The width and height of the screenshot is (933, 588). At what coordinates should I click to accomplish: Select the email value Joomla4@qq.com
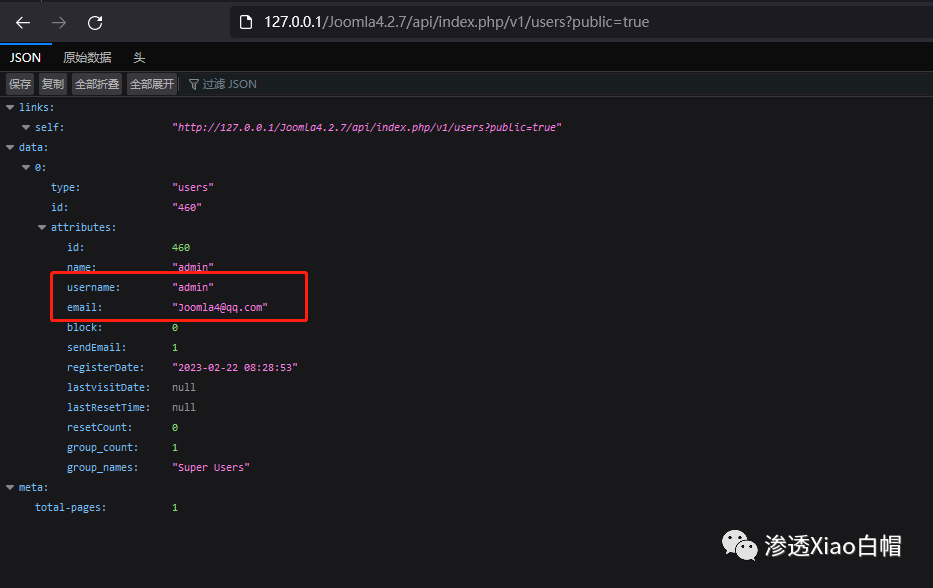(x=220, y=308)
